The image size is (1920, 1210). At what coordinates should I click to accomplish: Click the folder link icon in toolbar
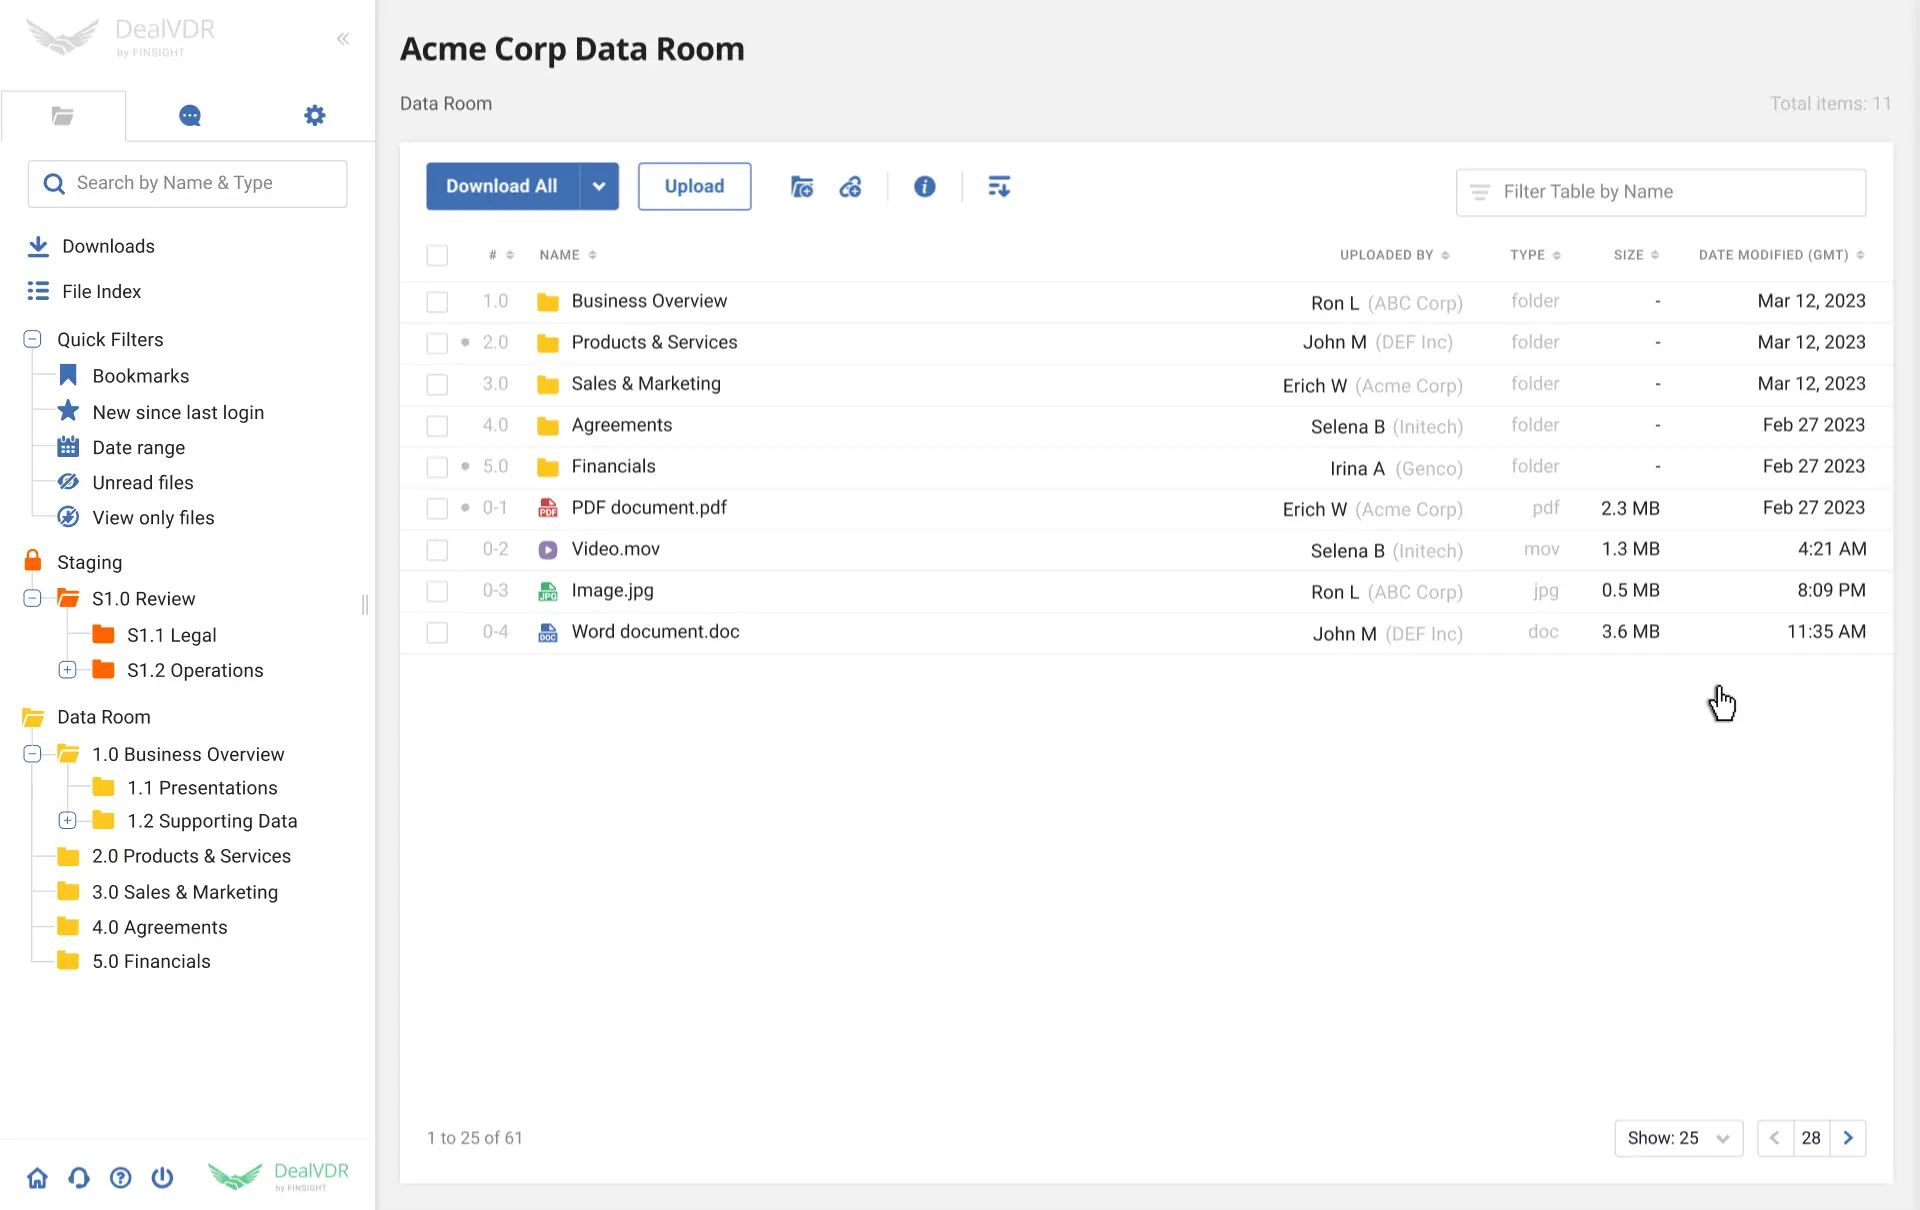[x=801, y=187]
